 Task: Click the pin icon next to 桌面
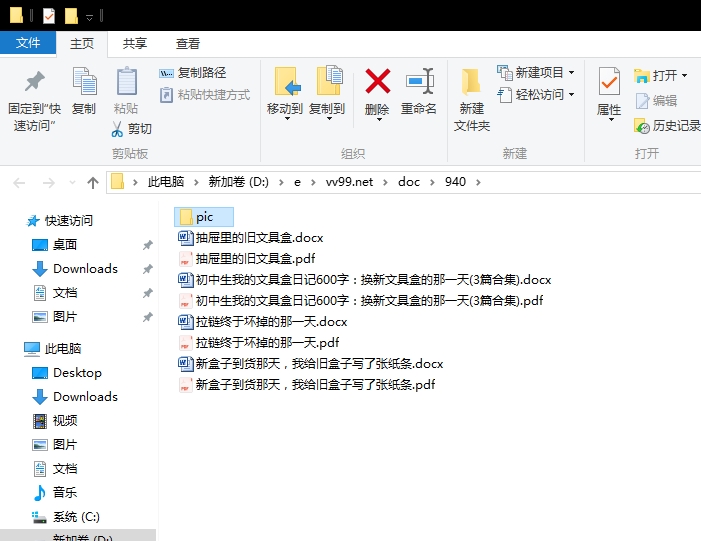(x=148, y=245)
